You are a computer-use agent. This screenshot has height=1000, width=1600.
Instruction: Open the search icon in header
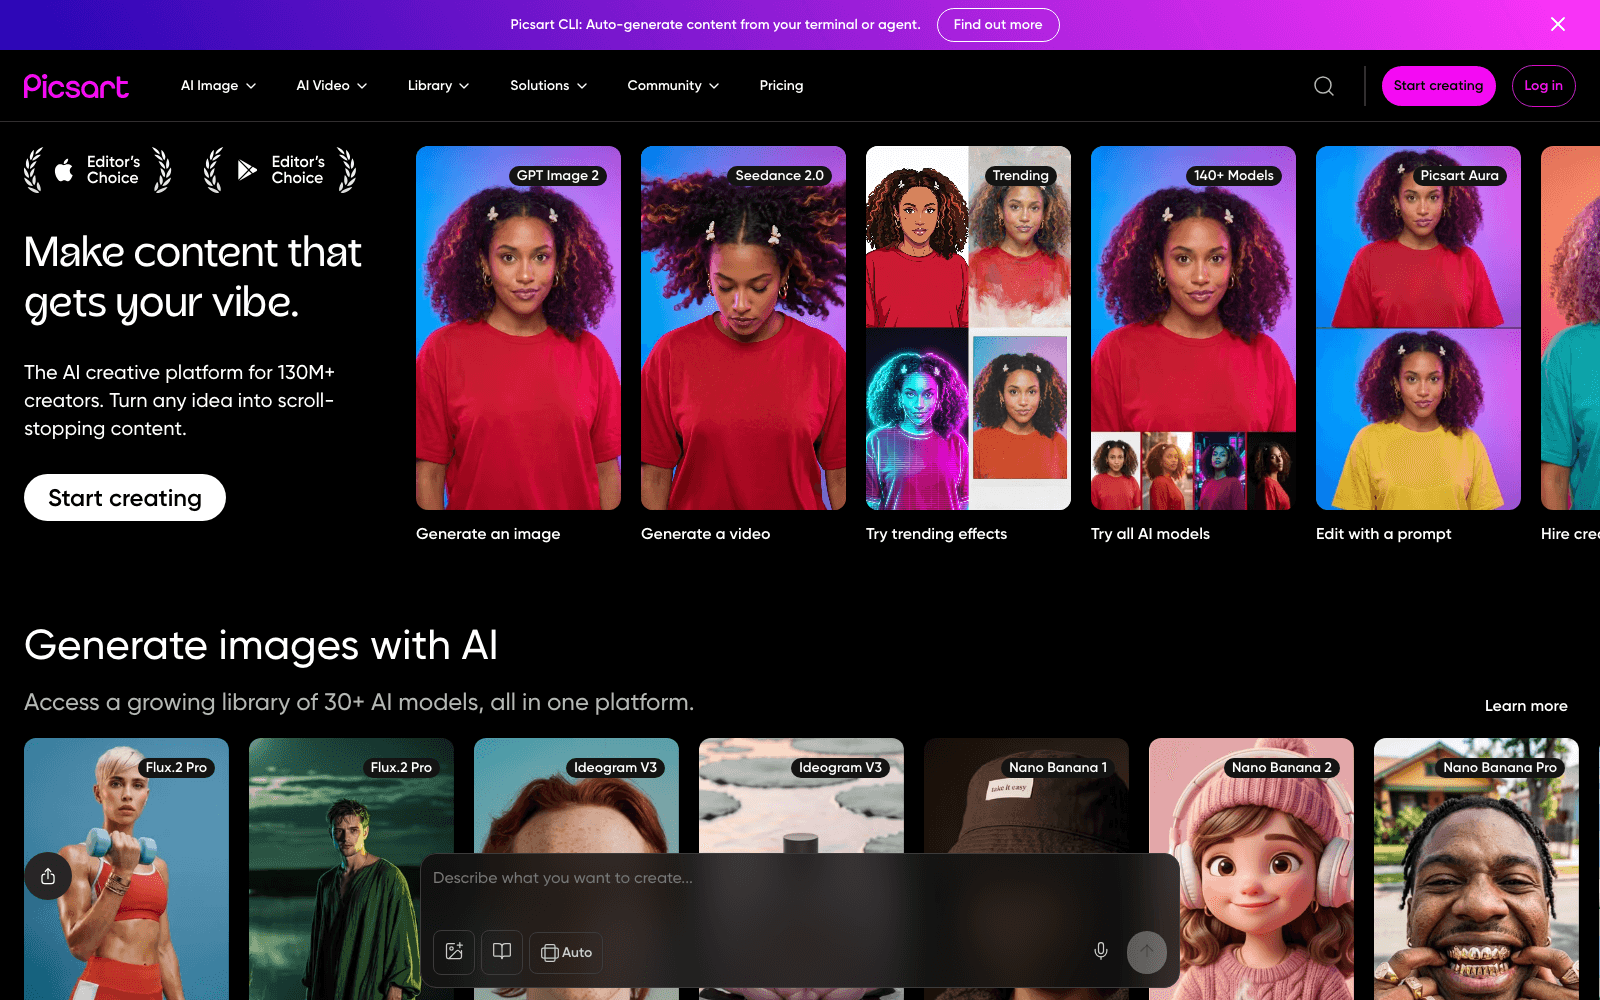1324,86
